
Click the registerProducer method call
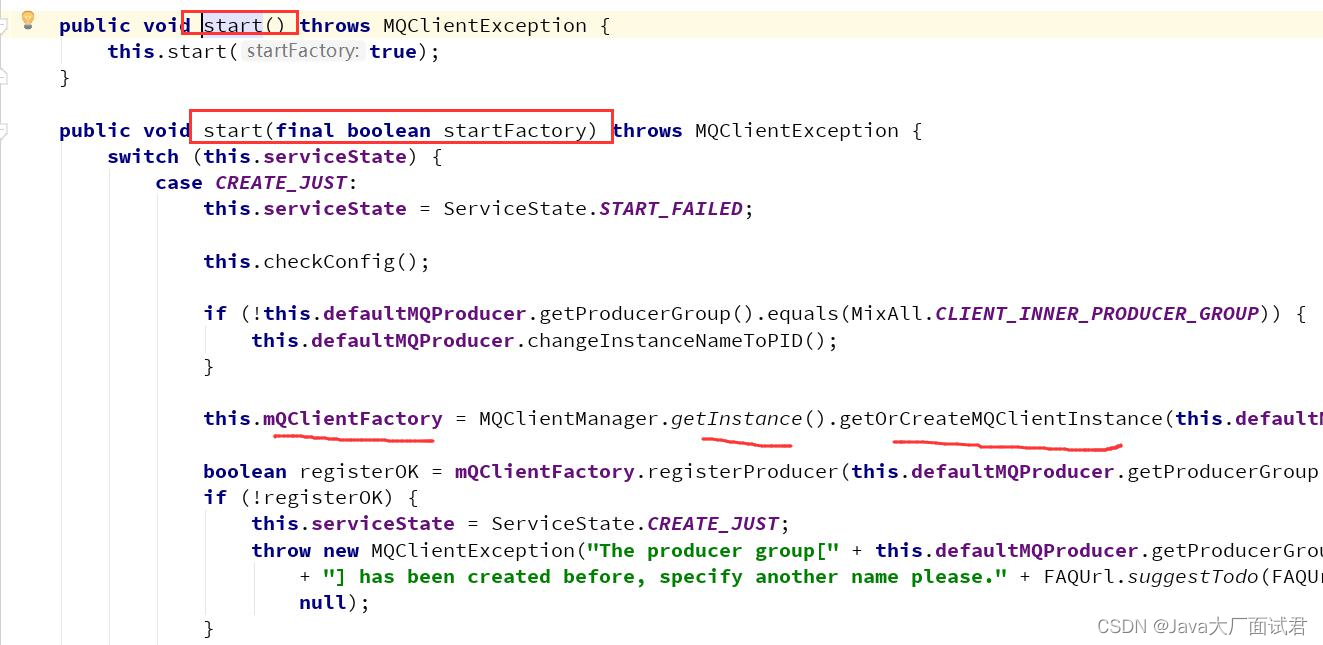(x=743, y=471)
